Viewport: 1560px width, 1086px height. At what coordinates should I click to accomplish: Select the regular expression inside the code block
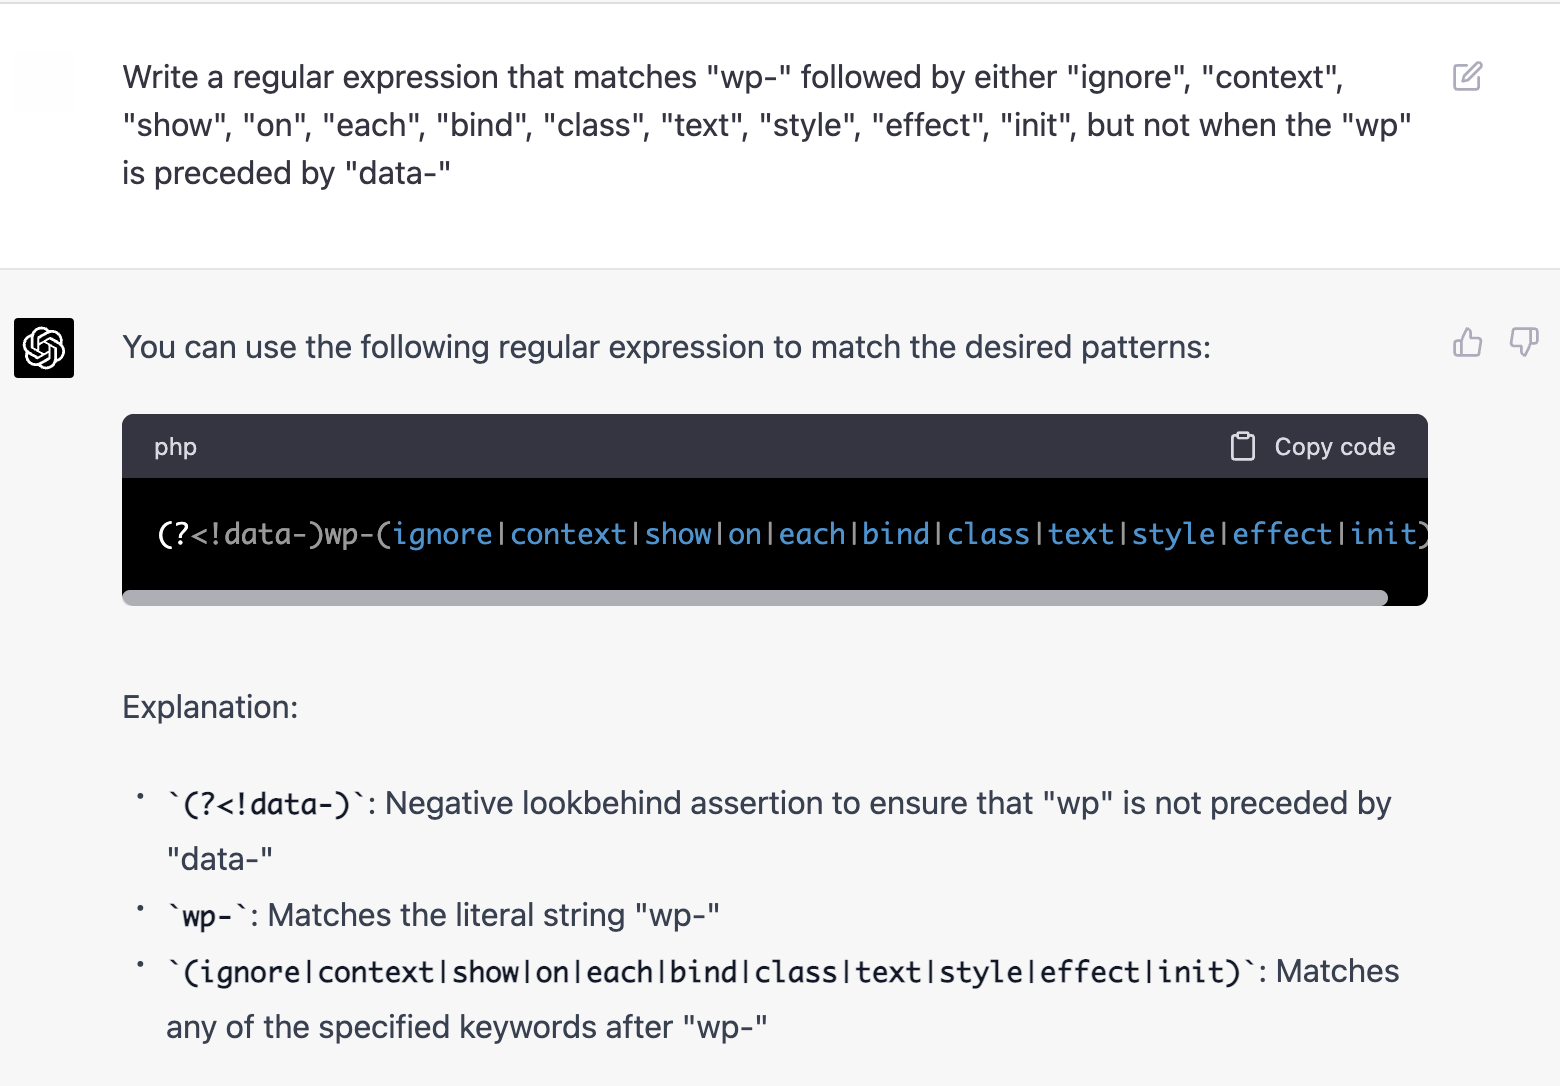(780, 534)
